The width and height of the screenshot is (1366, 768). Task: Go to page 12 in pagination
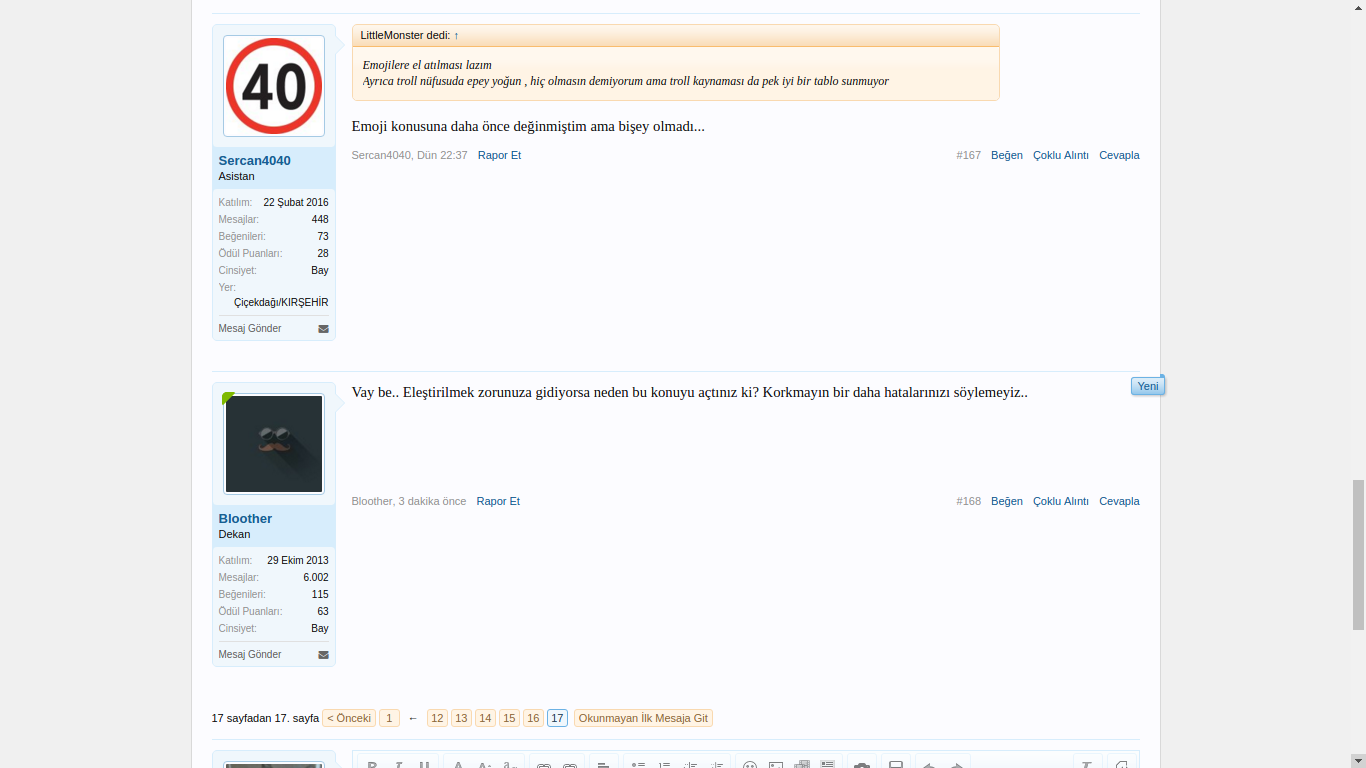437,718
